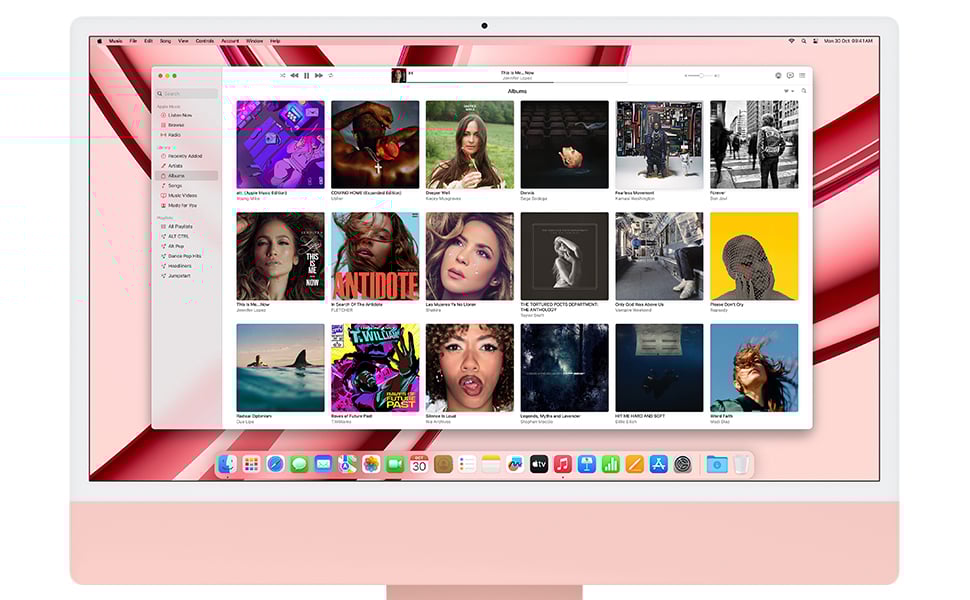
Task: Click the filter magnifier icon in Albums
Action: [804, 91]
